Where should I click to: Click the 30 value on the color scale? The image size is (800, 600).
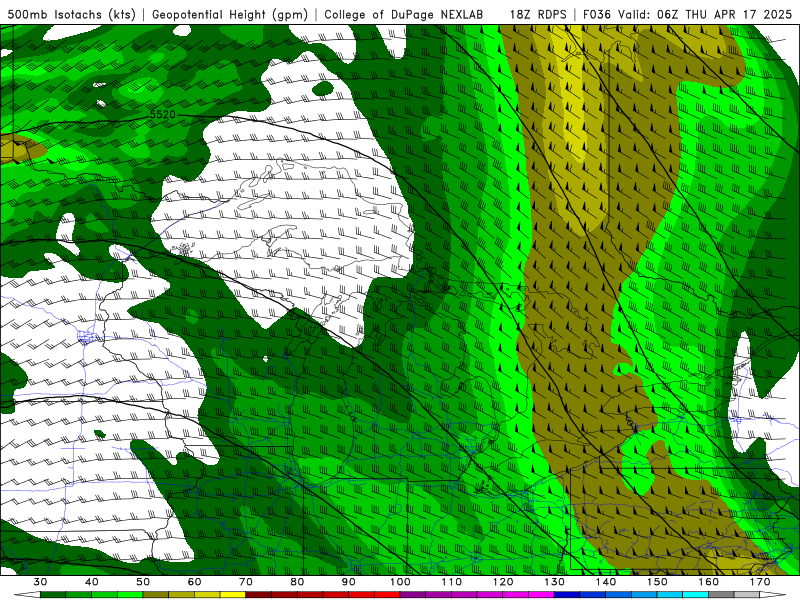coord(40,582)
